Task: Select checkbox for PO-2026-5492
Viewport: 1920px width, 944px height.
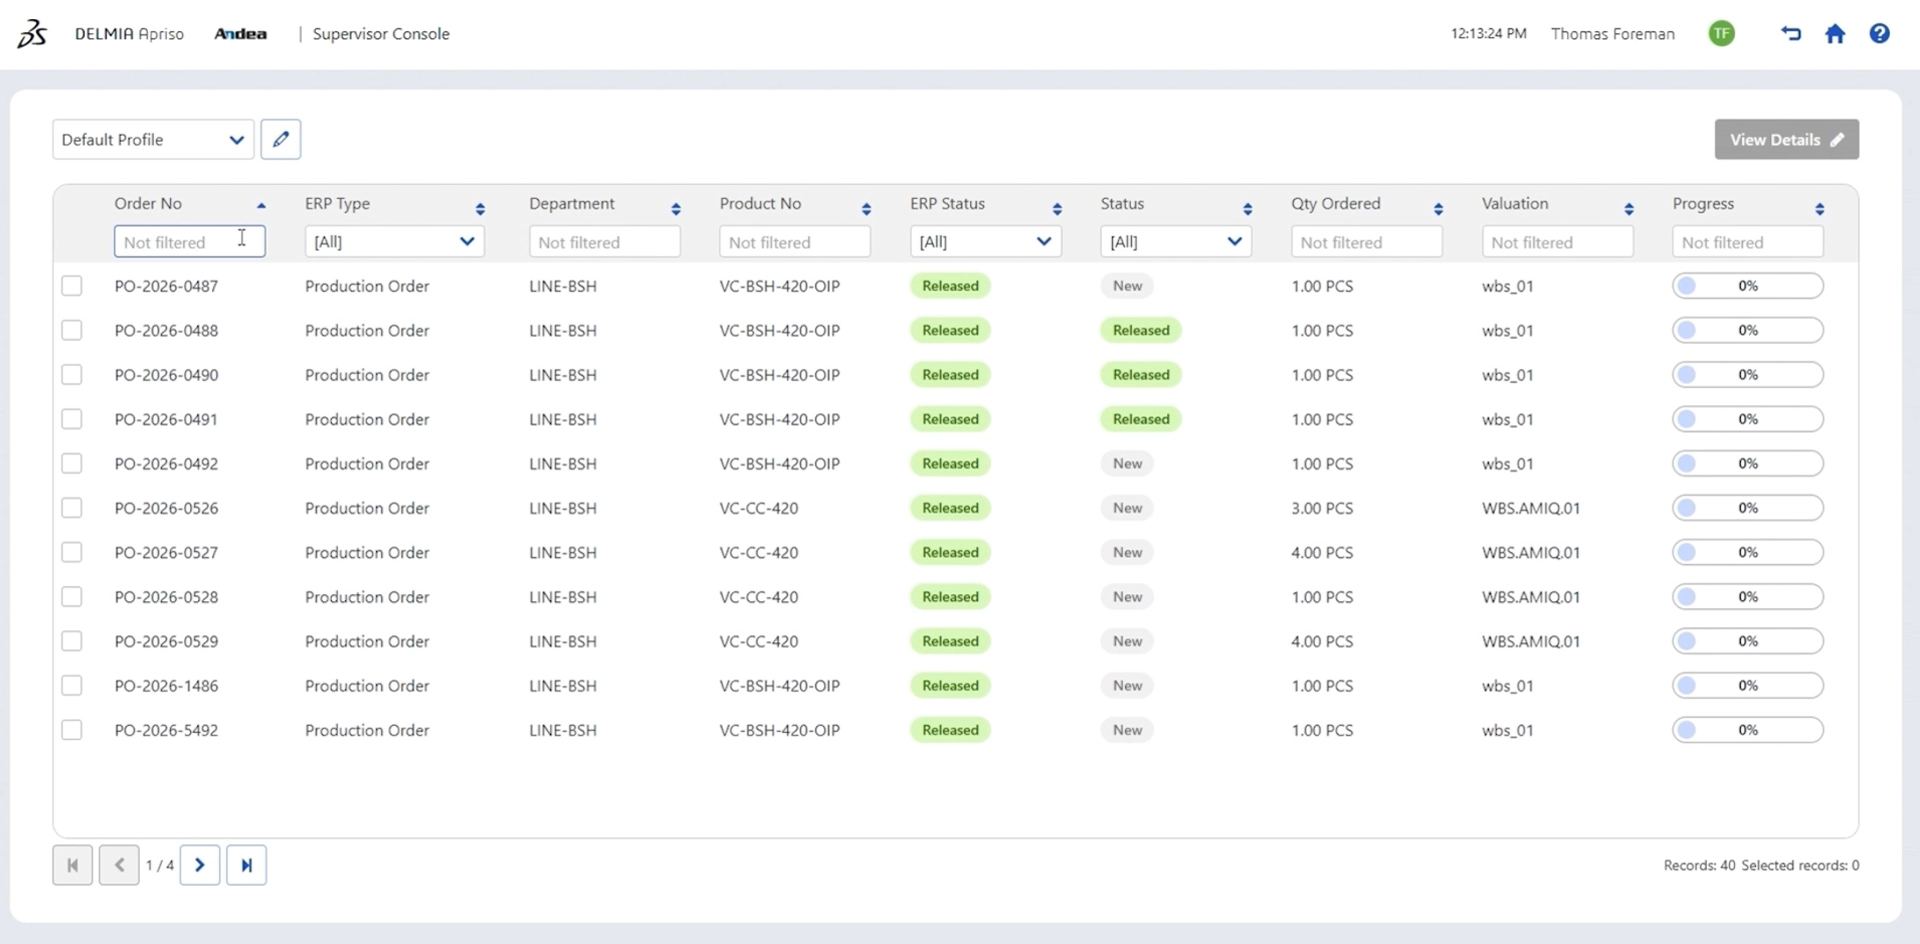Action: point(72,730)
